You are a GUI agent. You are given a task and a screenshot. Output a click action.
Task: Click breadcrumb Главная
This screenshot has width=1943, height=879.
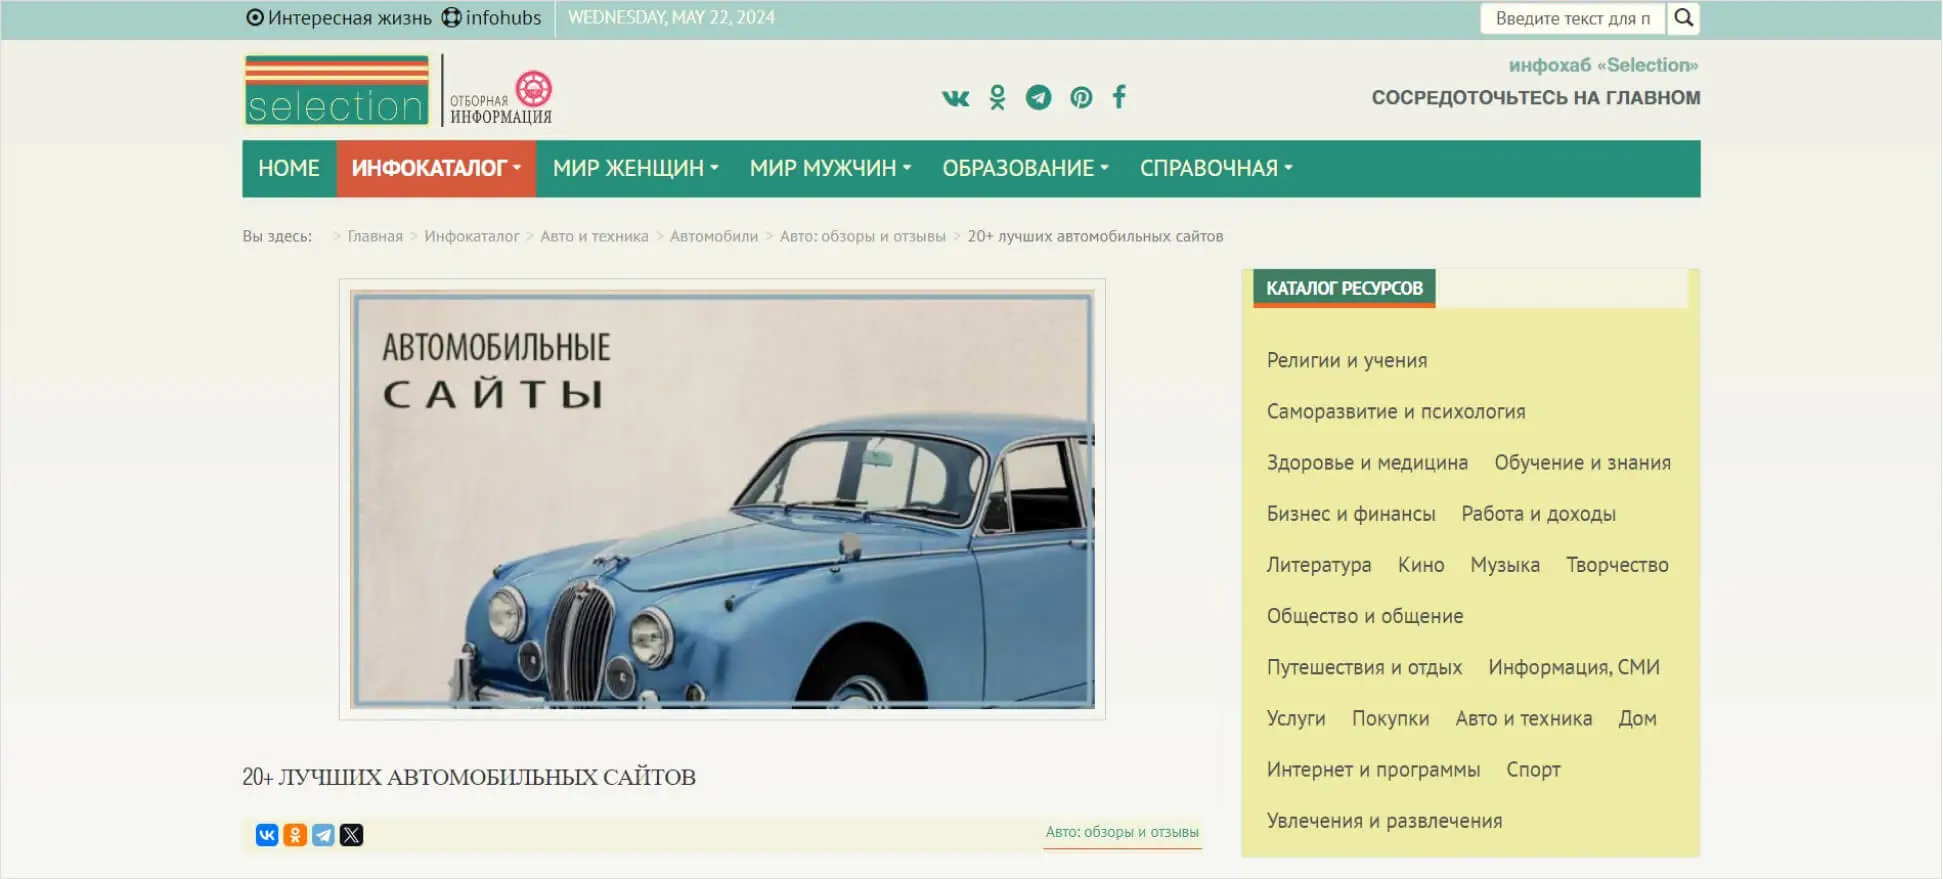click(x=375, y=237)
